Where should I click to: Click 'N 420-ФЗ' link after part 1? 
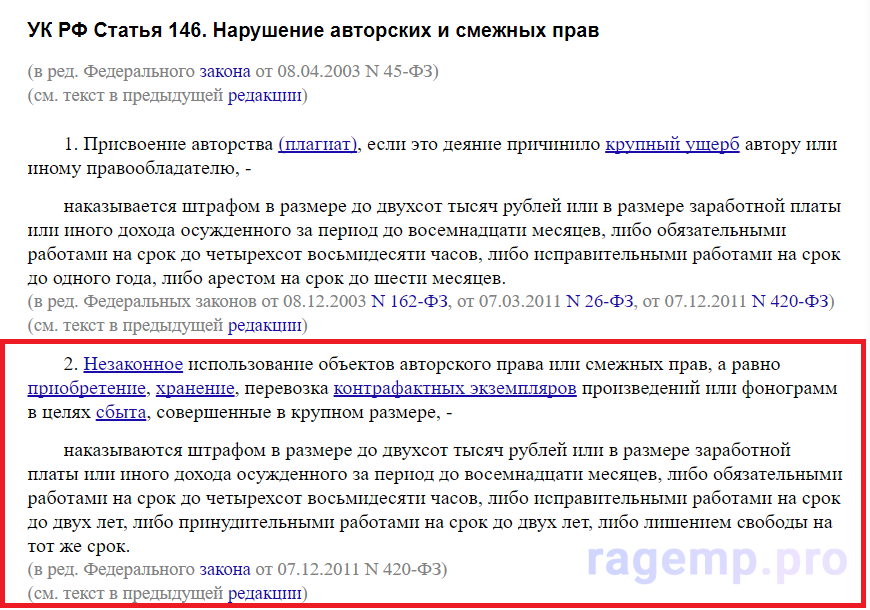coord(790,301)
